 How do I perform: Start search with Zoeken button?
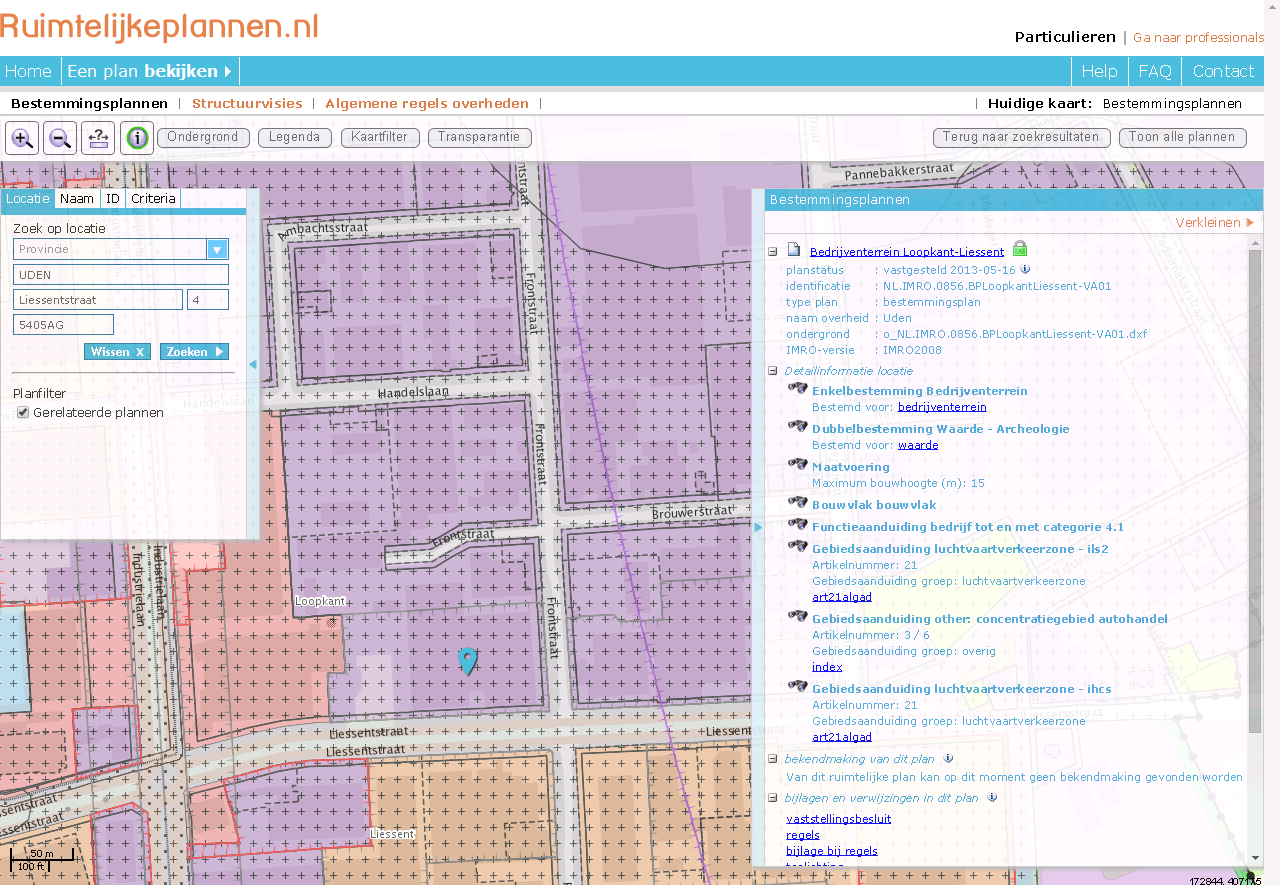[194, 352]
